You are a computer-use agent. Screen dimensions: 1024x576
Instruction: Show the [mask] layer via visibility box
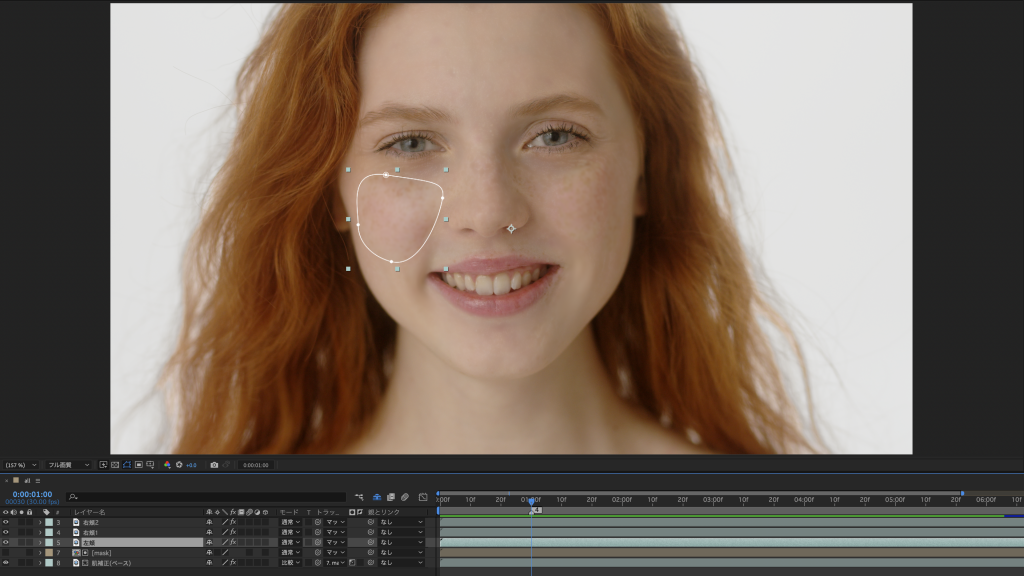coord(5,552)
